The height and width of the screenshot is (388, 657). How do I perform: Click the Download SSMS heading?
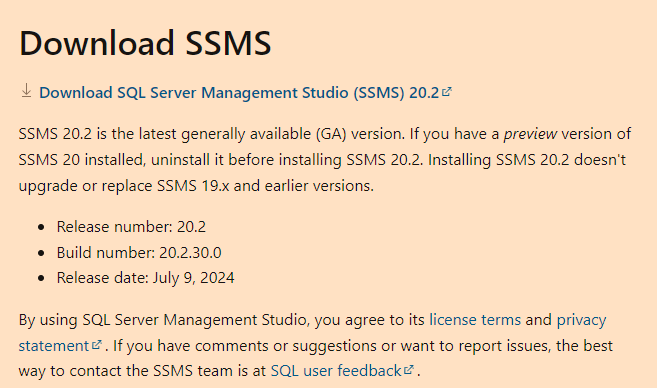click(145, 43)
